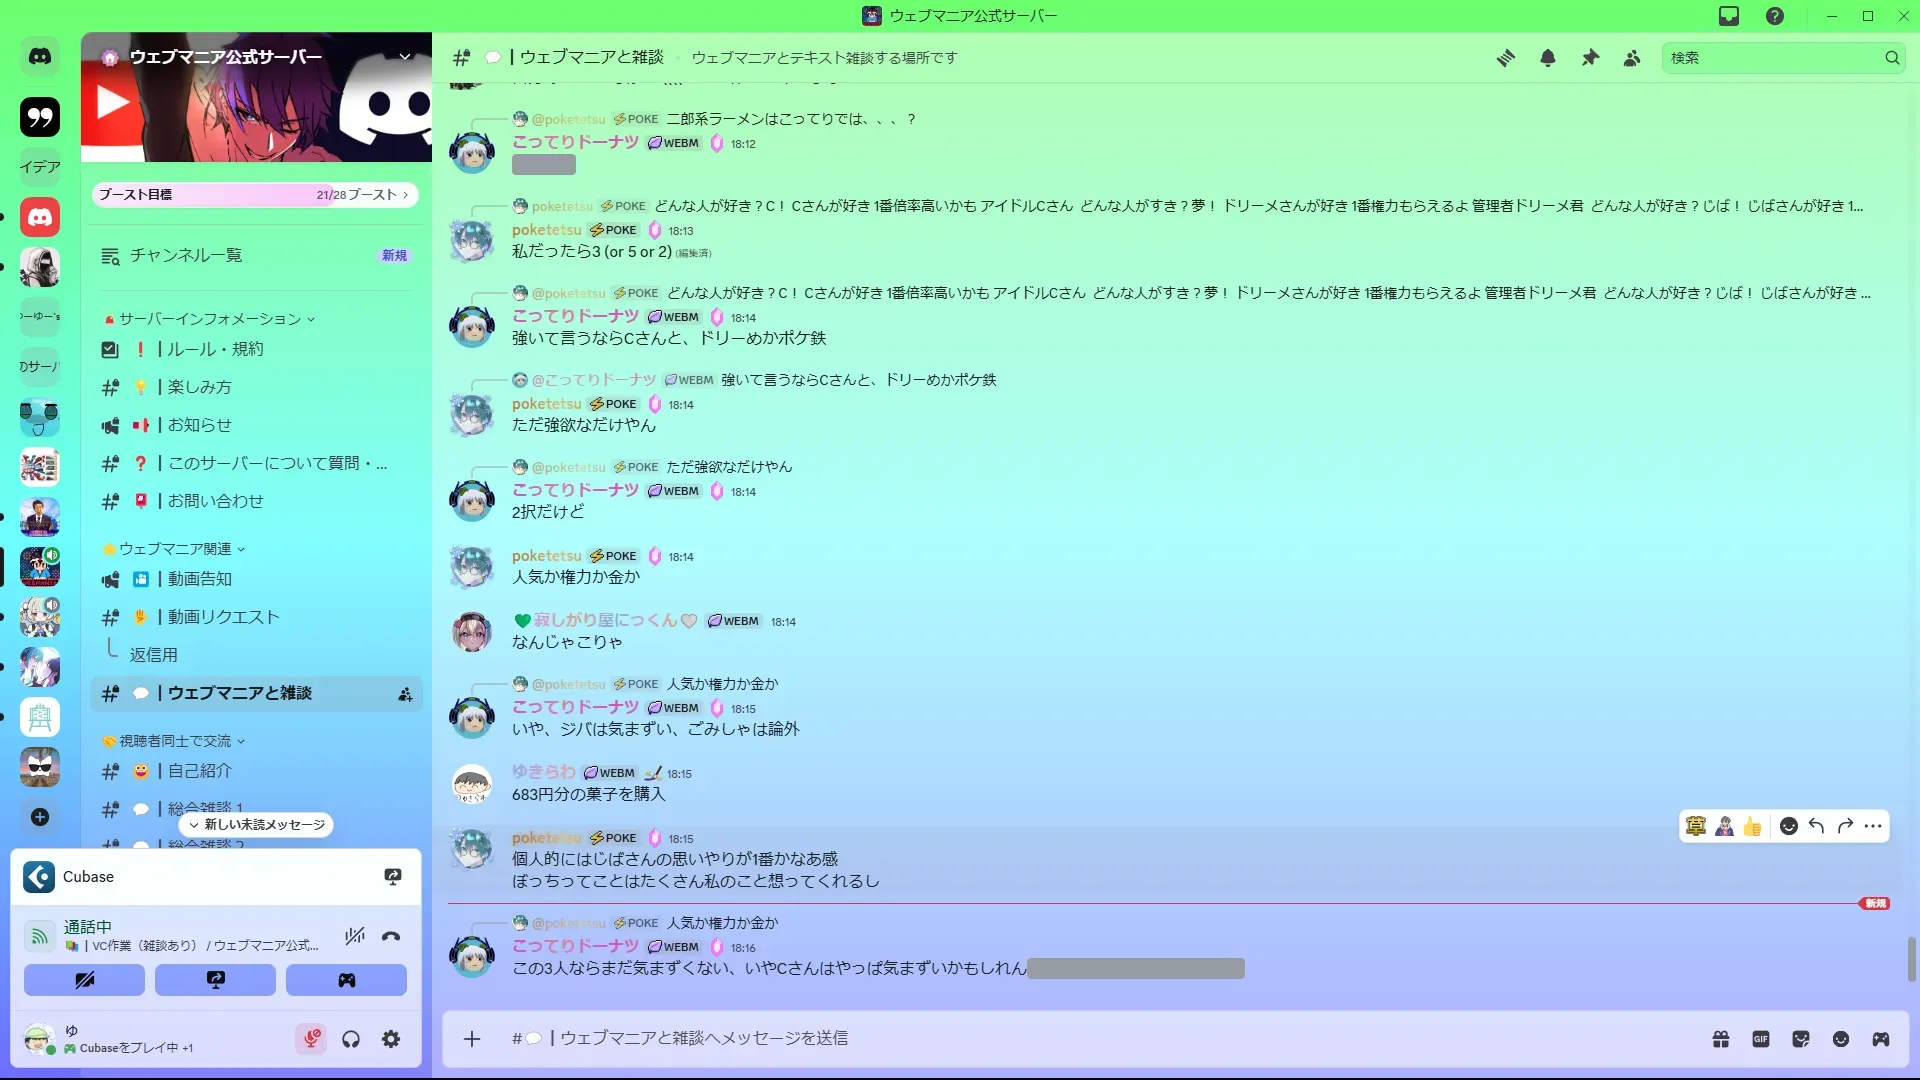Jump to 新しい未読メッセージ
Image resolution: width=1920 pixels, height=1080 pixels.
[x=257, y=825]
